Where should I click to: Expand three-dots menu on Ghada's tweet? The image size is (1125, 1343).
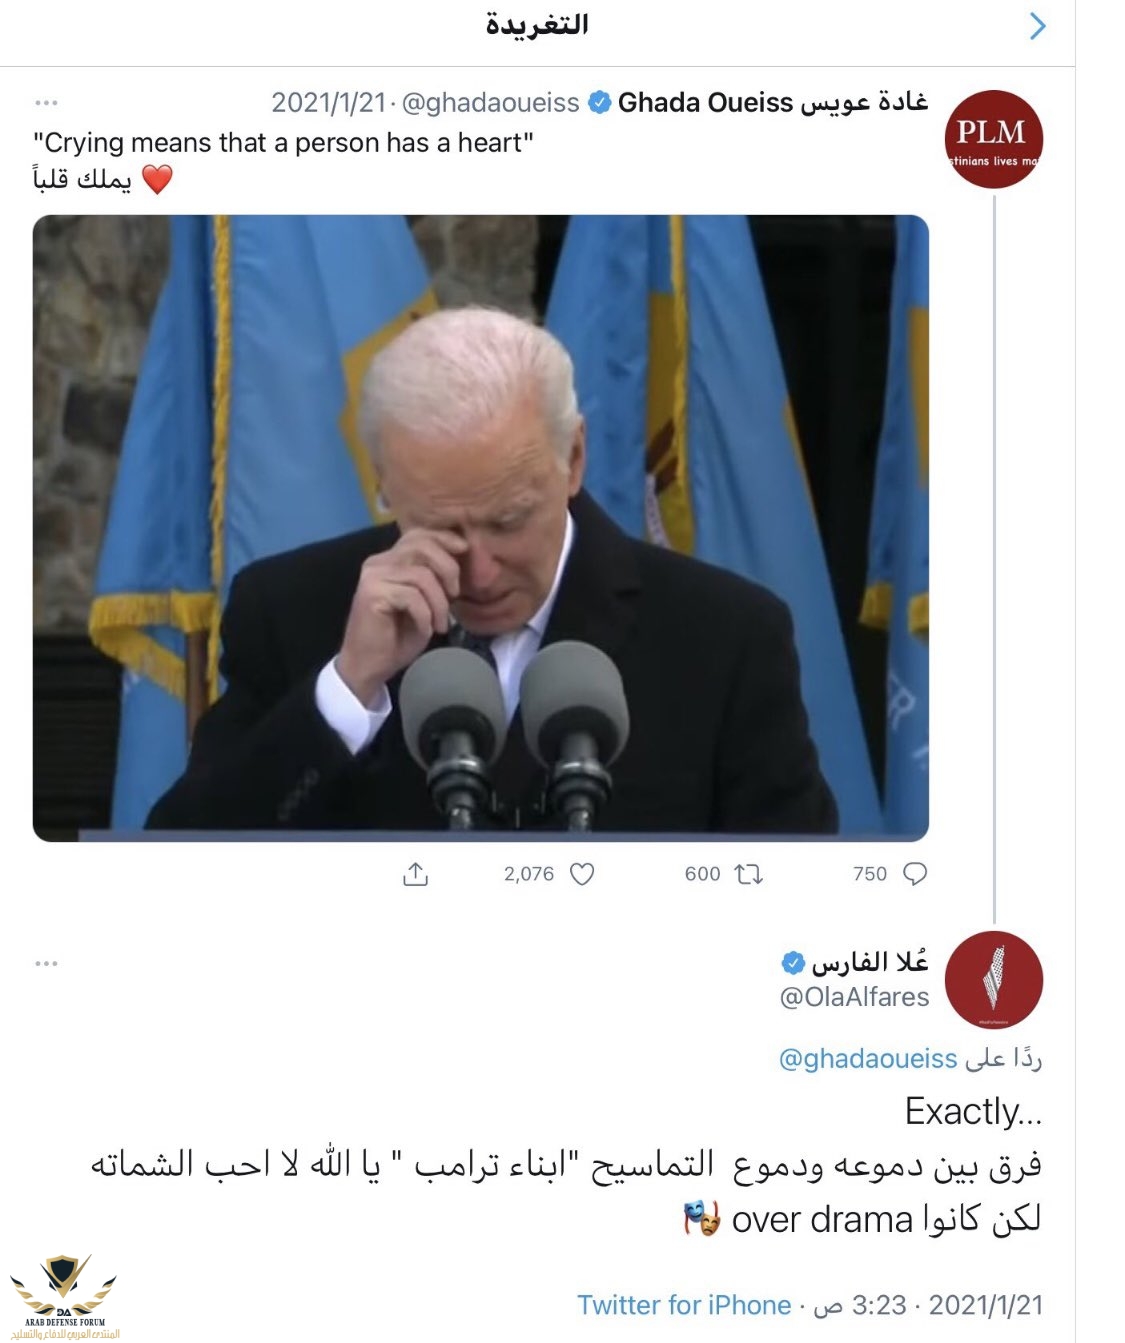(x=46, y=103)
